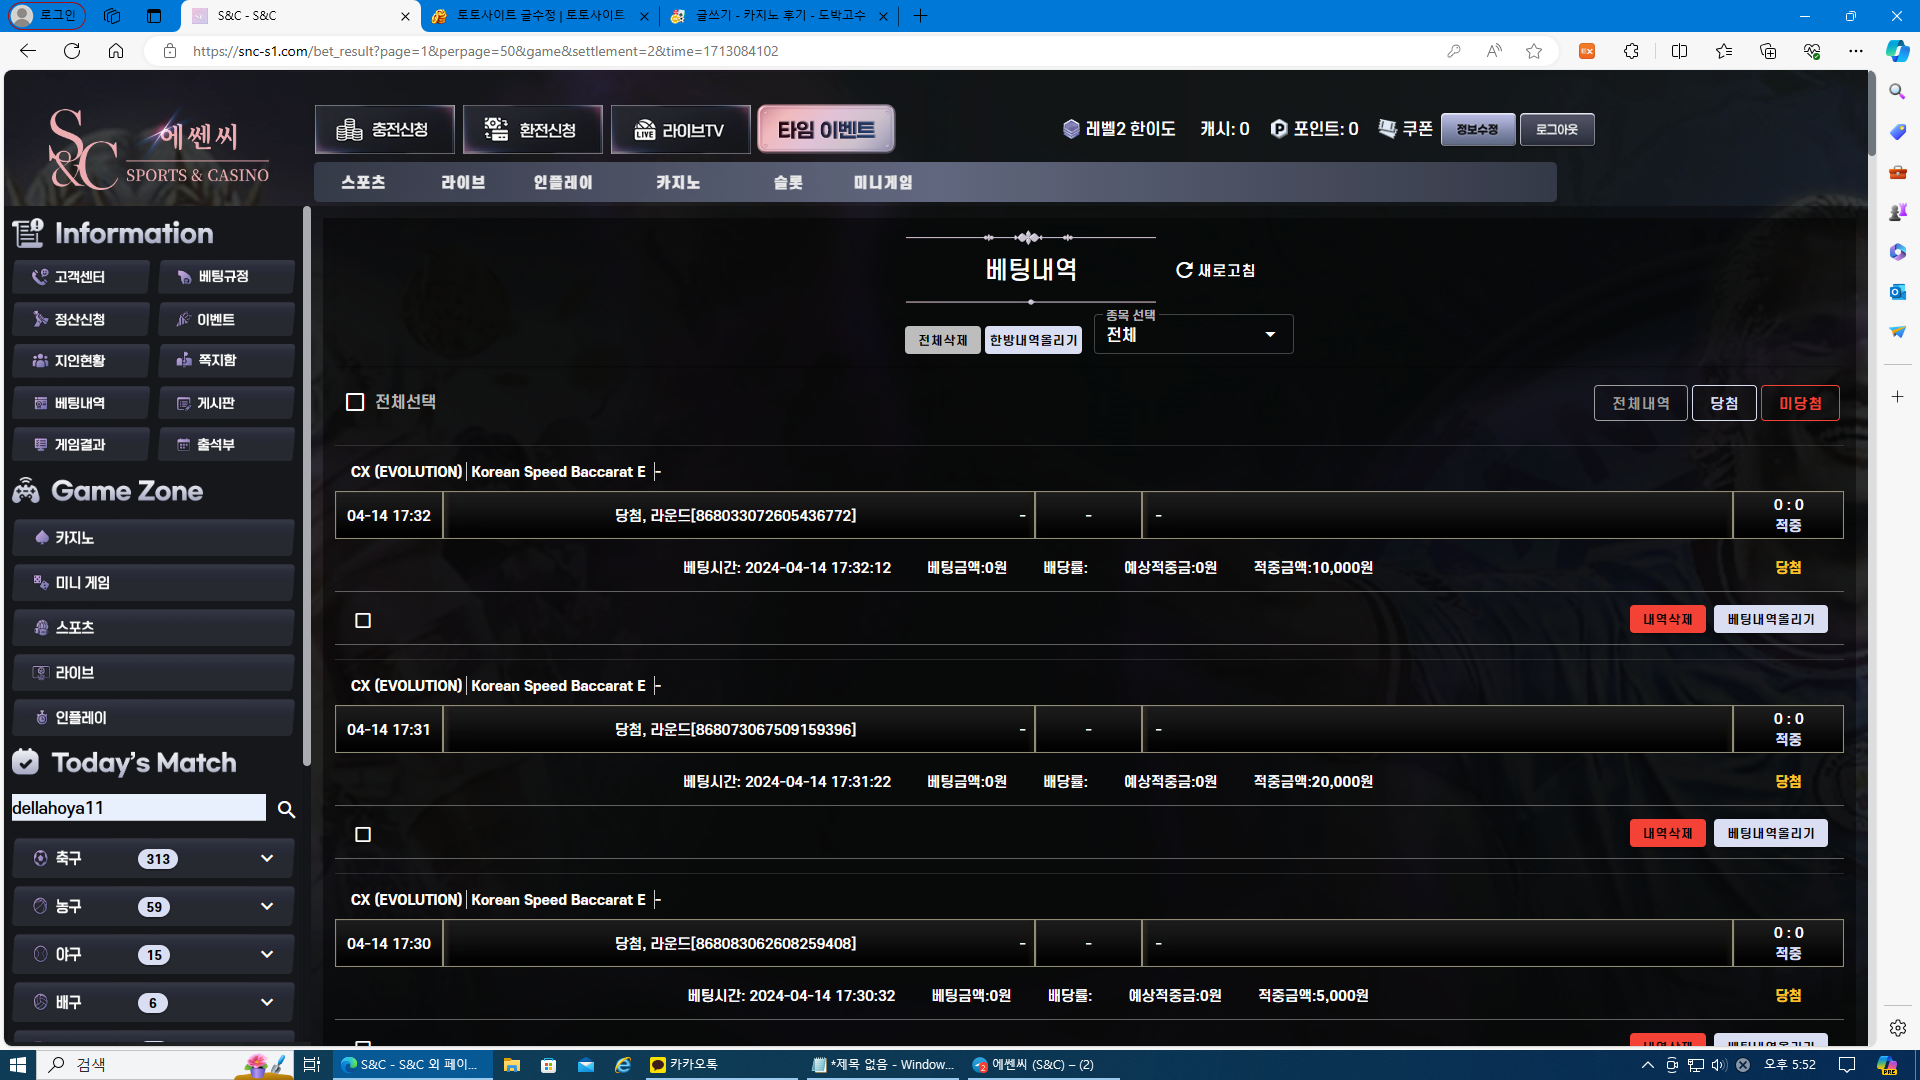Open 환전신청 withdrawal request

coord(532,130)
